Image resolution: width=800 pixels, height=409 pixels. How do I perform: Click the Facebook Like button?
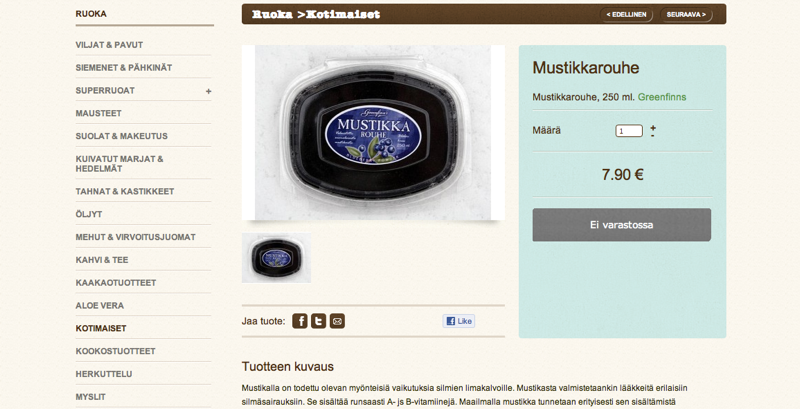pos(459,321)
